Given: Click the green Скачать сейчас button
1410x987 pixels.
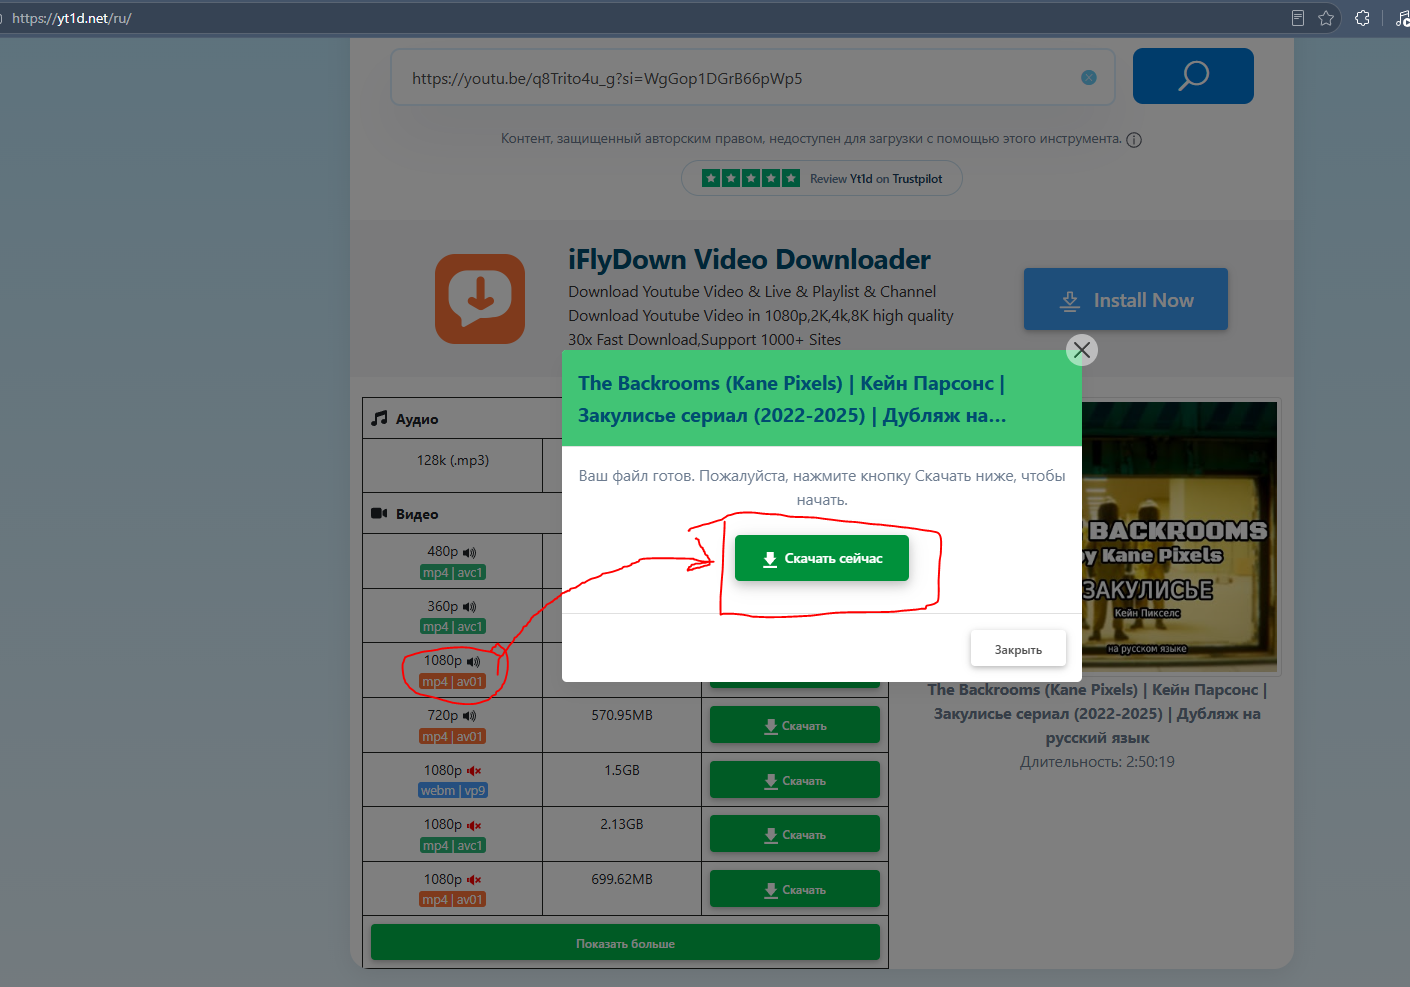Looking at the screenshot, I should pyautogui.click(x=822, y=558).
